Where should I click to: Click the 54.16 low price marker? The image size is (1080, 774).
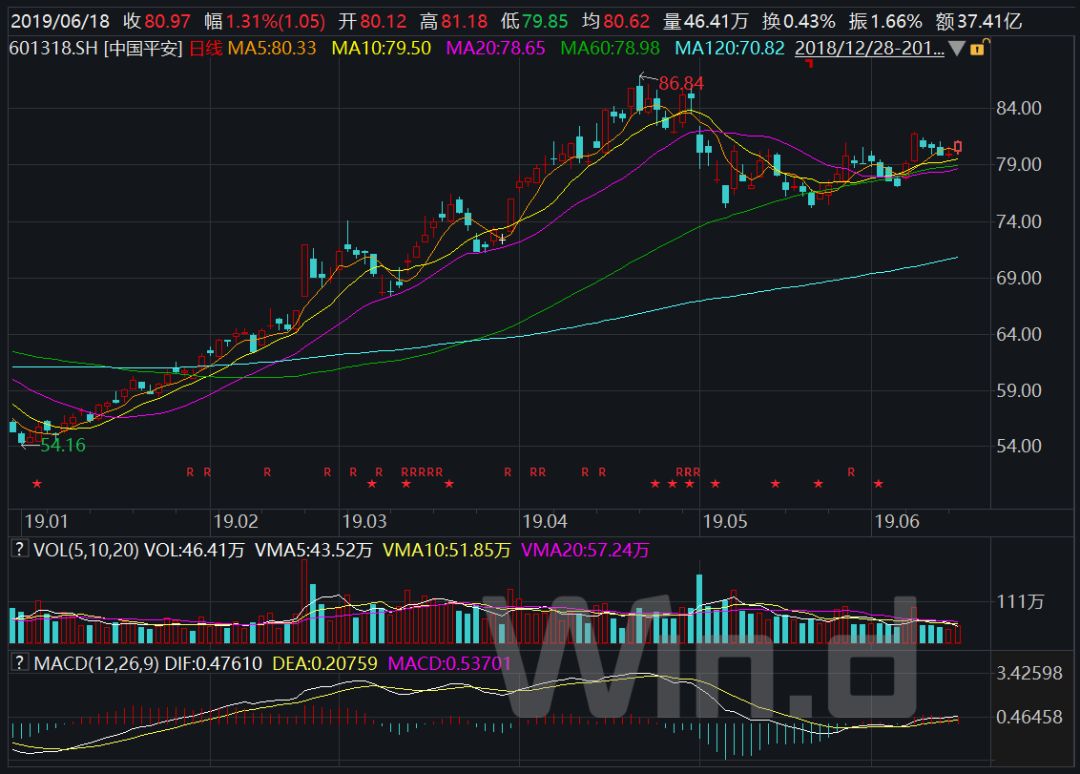point(63,446)
